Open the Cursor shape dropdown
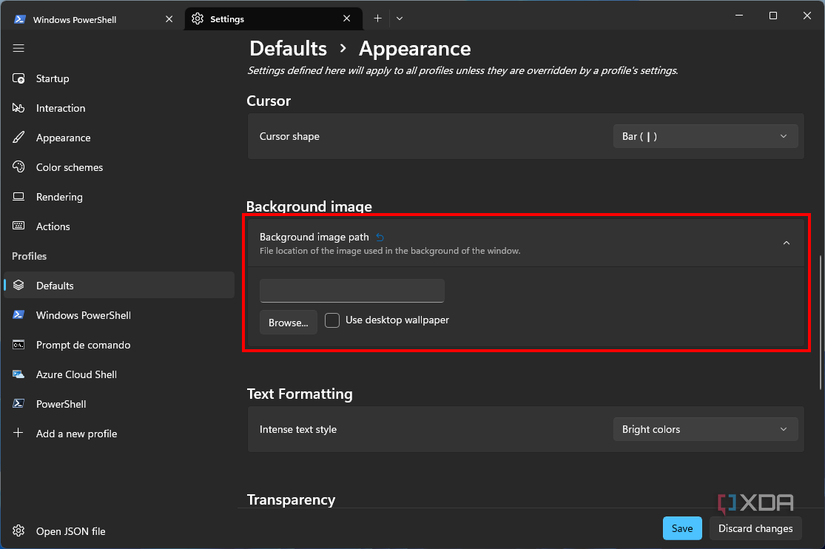825x549 pixels. click(x=705, y=137)
